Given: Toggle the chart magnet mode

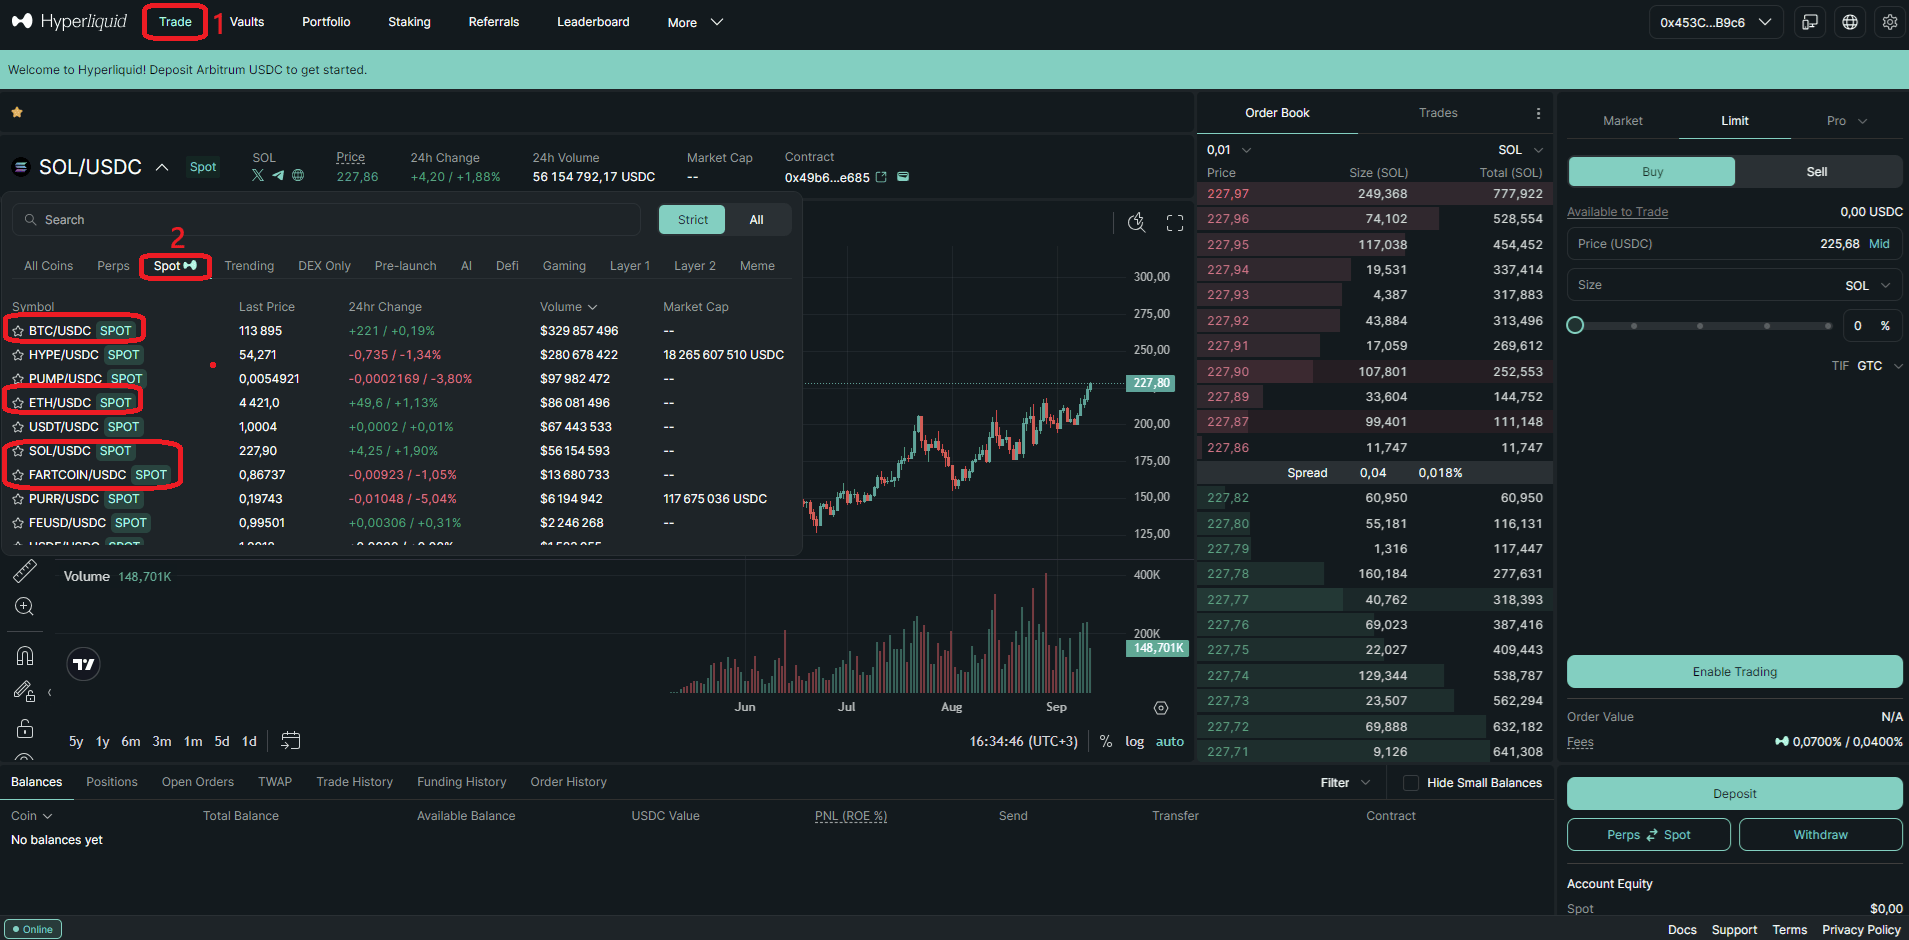Looking at the screenshot, I should [25, 656].
